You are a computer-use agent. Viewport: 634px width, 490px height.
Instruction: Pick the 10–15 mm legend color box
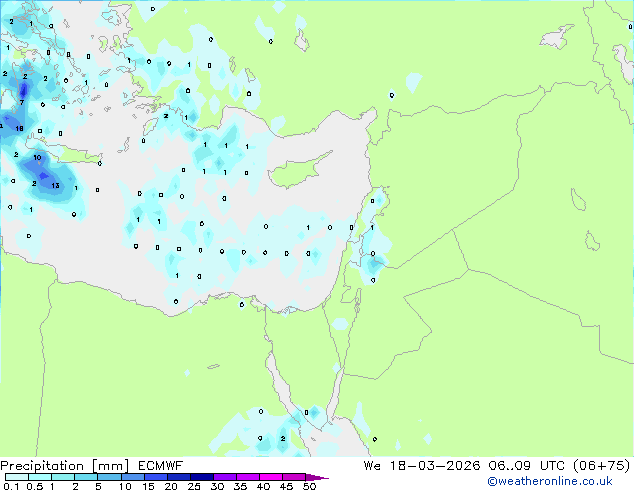133,477
